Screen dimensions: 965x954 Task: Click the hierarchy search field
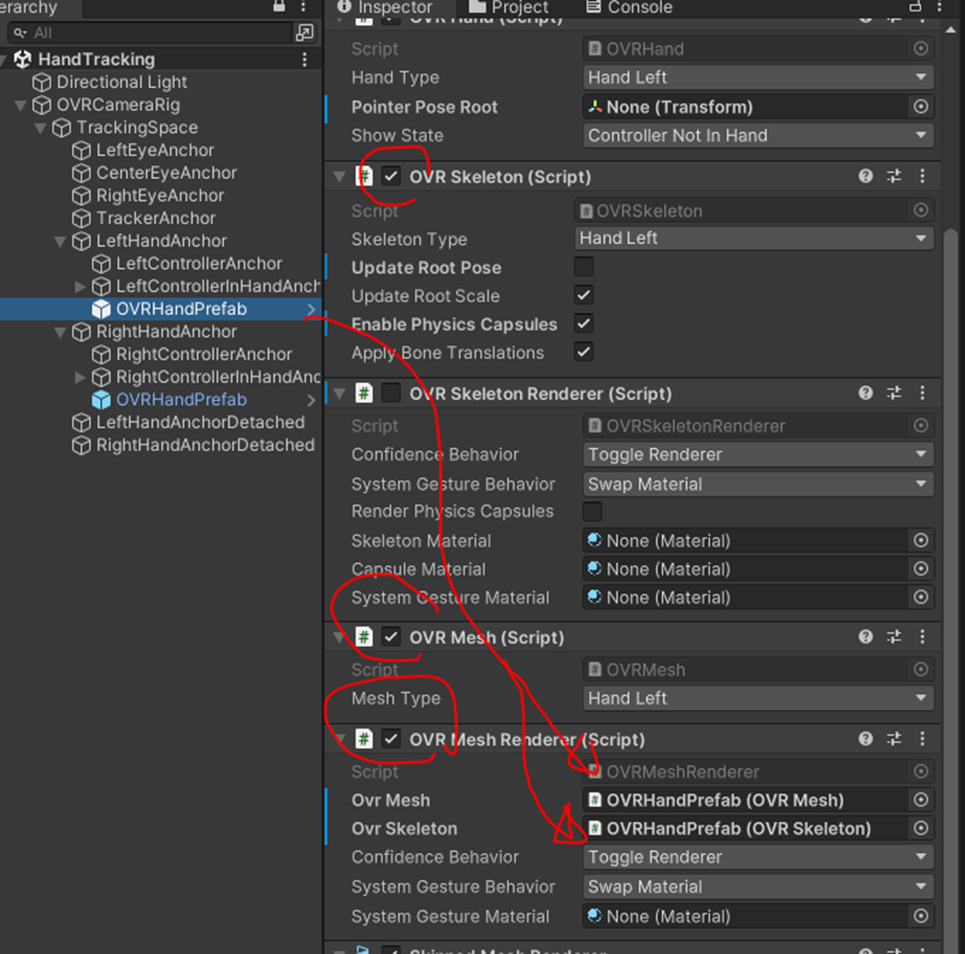coord(151,33)
